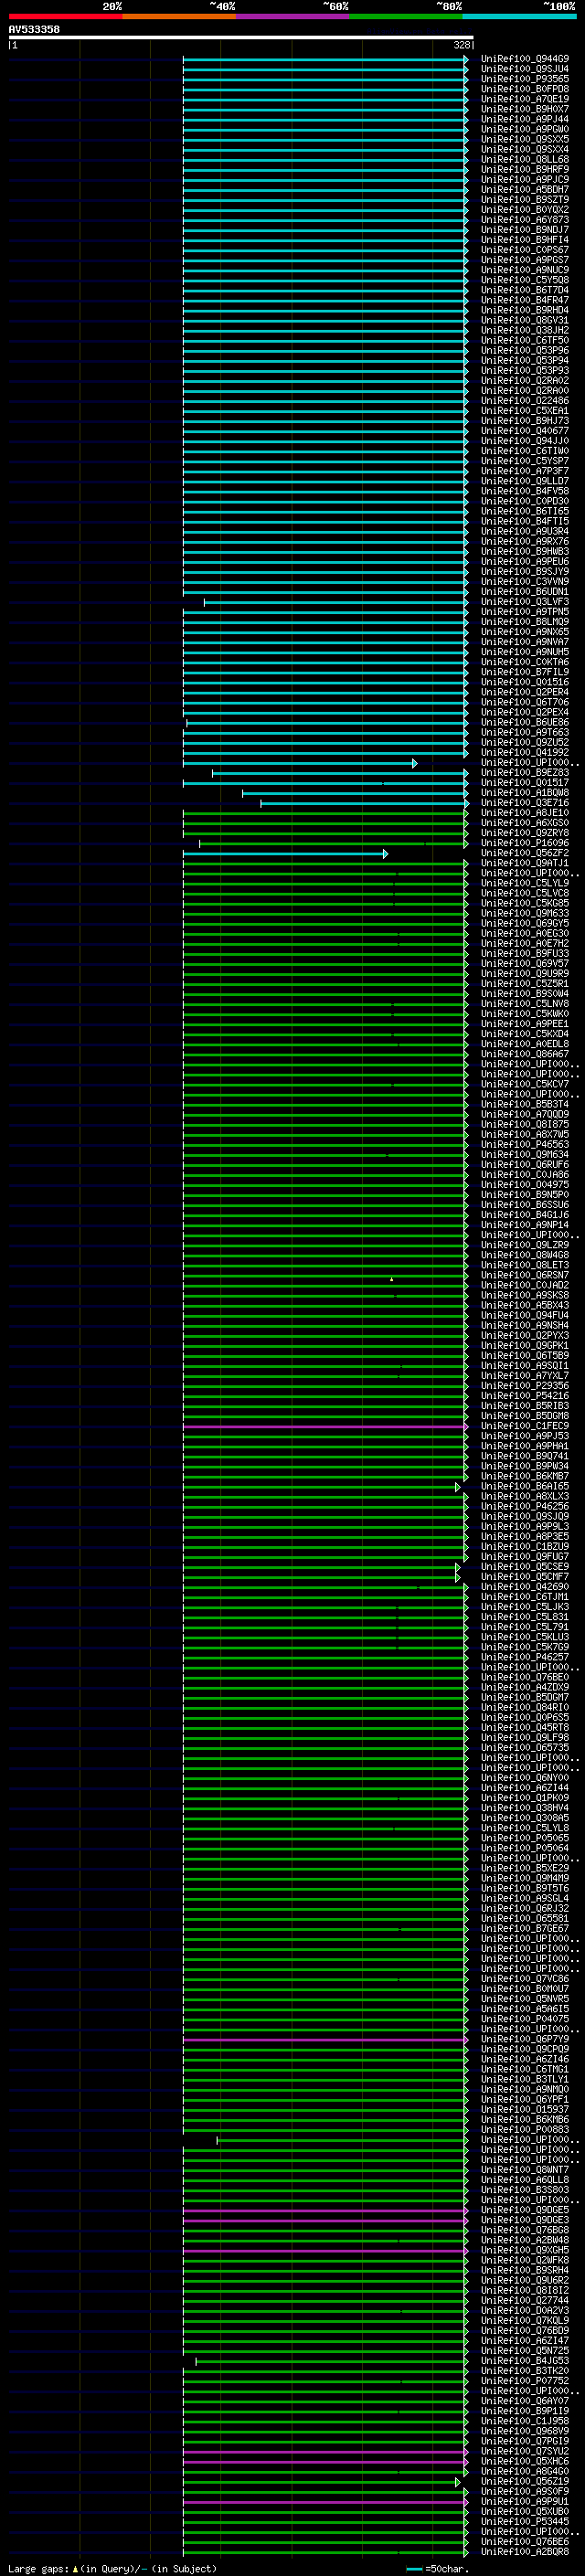Screen dimensions: 585x2576
Task: Click hit label UniRef100_A1BQW8
Action: [x=525, y=793]
